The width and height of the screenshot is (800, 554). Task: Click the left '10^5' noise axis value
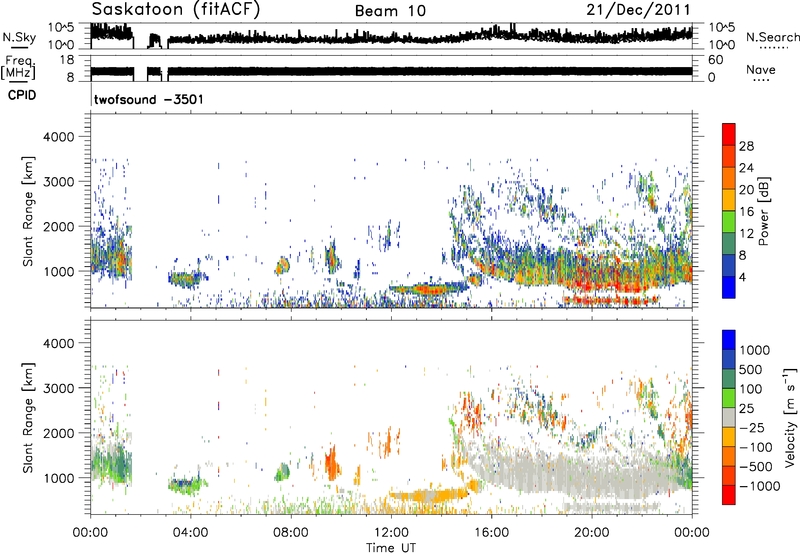click(61, 28)
